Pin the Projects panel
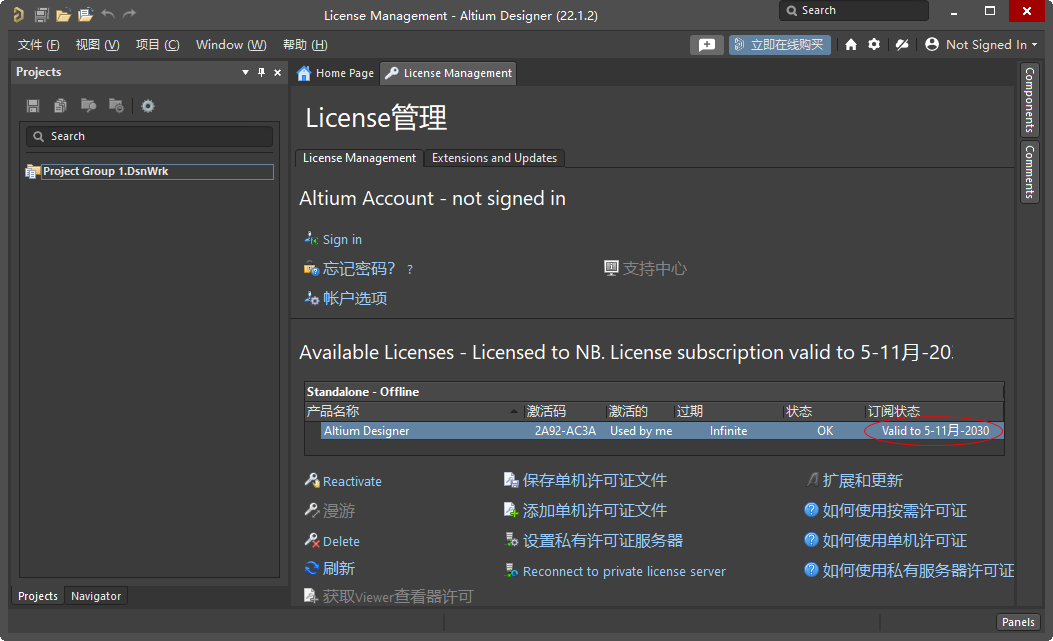 click(261, 72)
